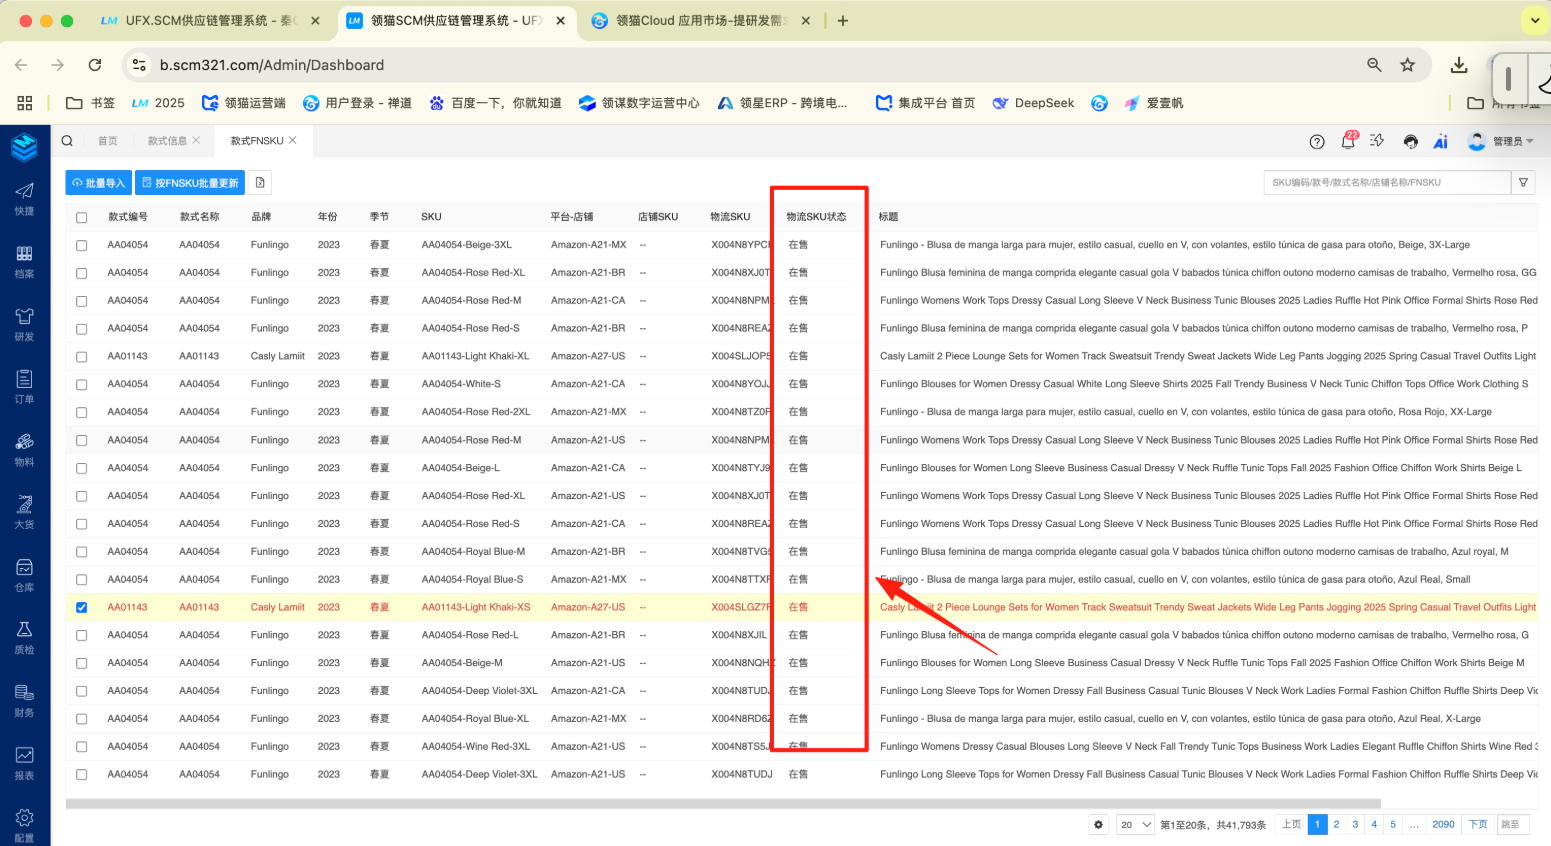Open the page size dropdown showing 20
The height and width of the screenshot is (846, 1551).
pos(1135,825)
